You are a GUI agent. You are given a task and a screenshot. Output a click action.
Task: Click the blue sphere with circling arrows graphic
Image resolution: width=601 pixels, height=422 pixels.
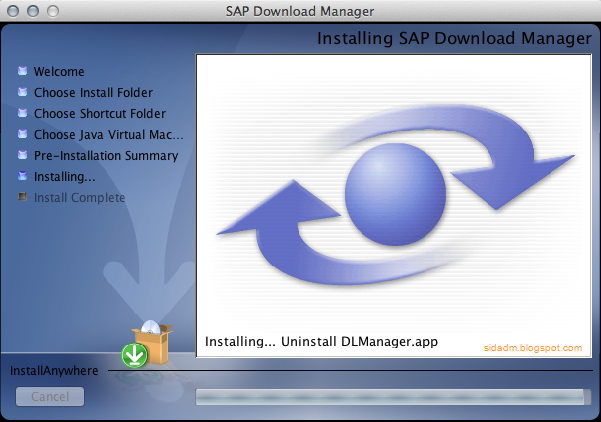click(396, 195)
